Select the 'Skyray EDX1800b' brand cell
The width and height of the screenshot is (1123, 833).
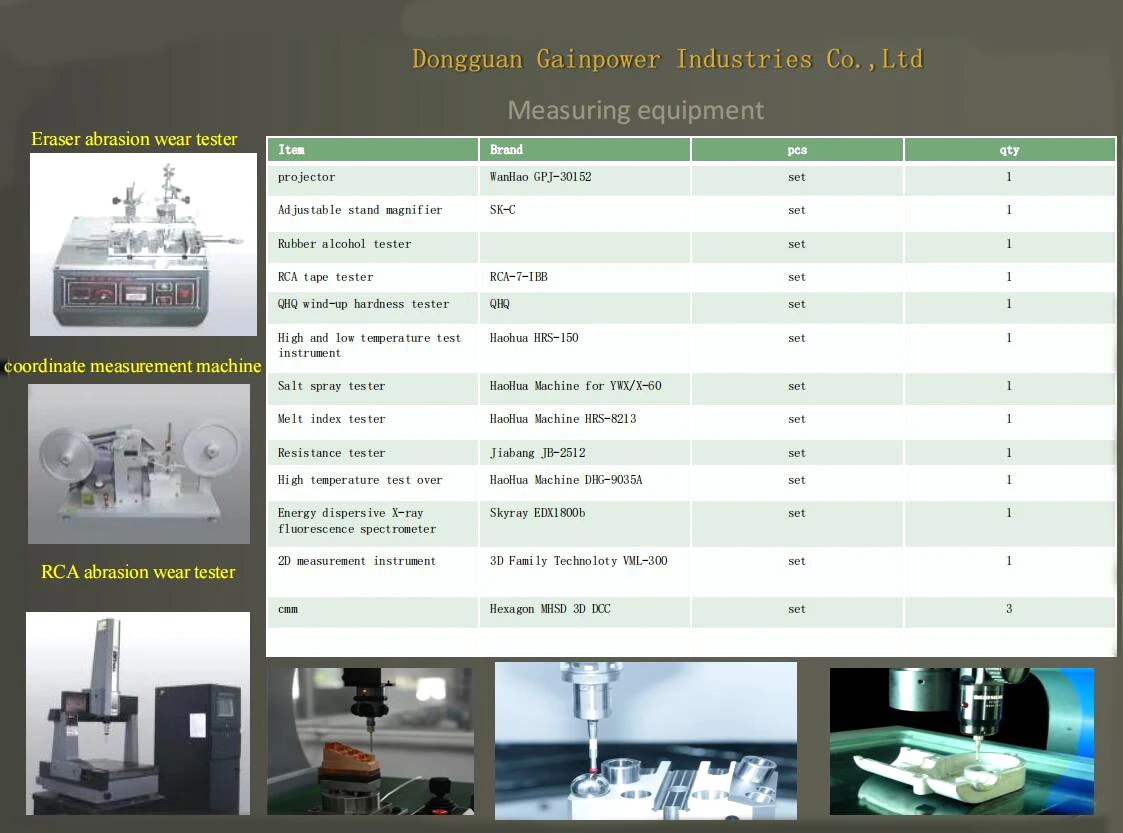[x=537, y=513]
